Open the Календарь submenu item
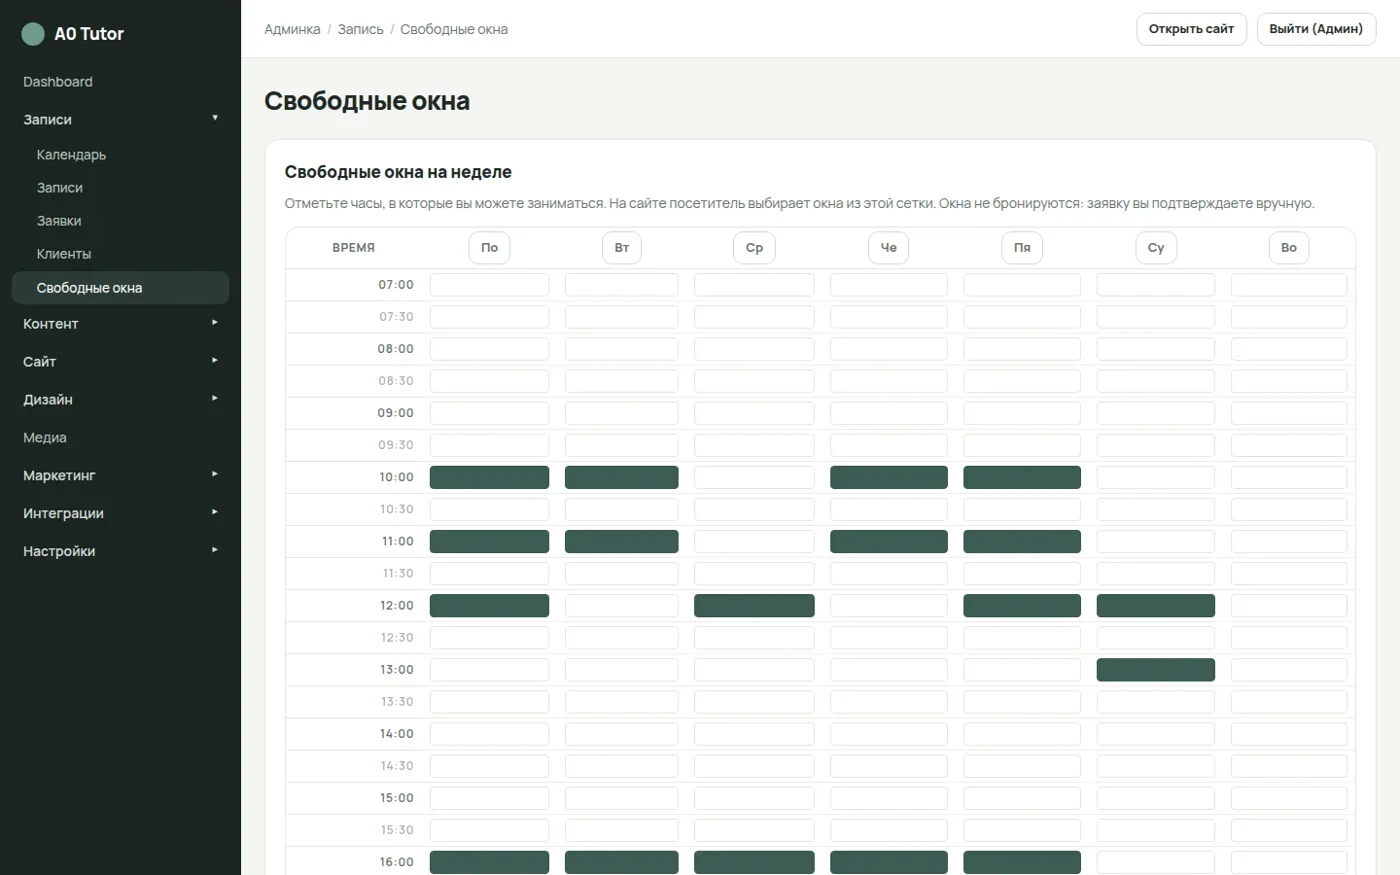This screenshot has width=1400, height=875. (120, 155)
